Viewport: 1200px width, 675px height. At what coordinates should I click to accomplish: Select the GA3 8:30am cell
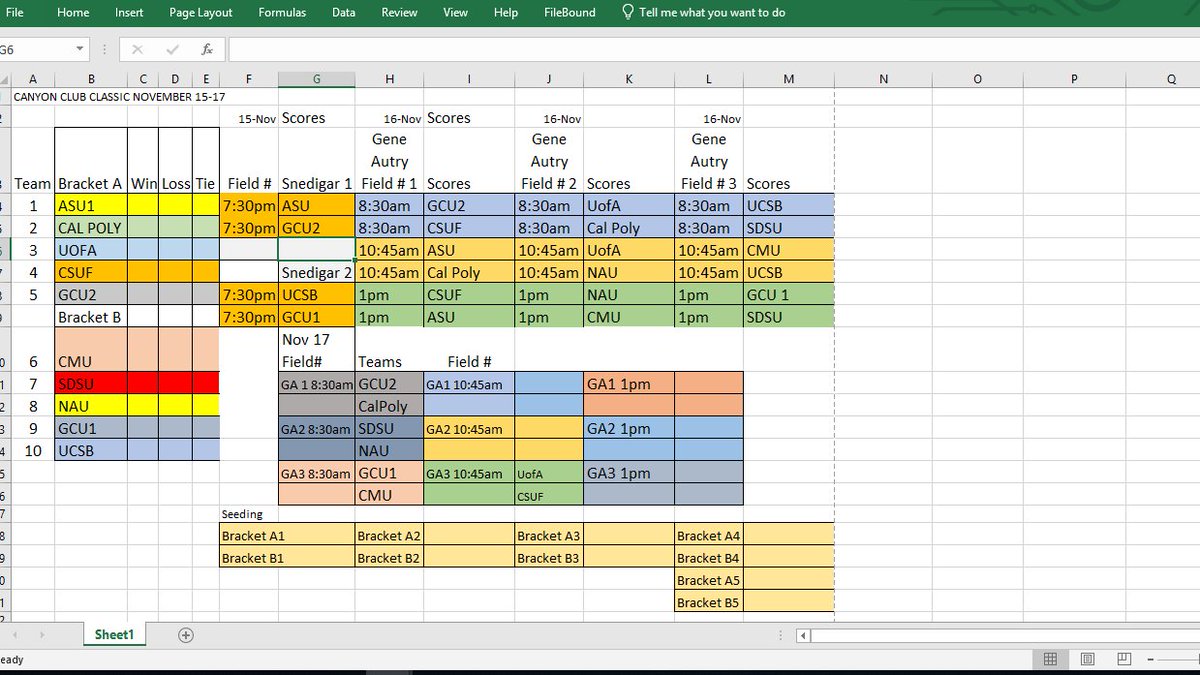coord(316,473)
